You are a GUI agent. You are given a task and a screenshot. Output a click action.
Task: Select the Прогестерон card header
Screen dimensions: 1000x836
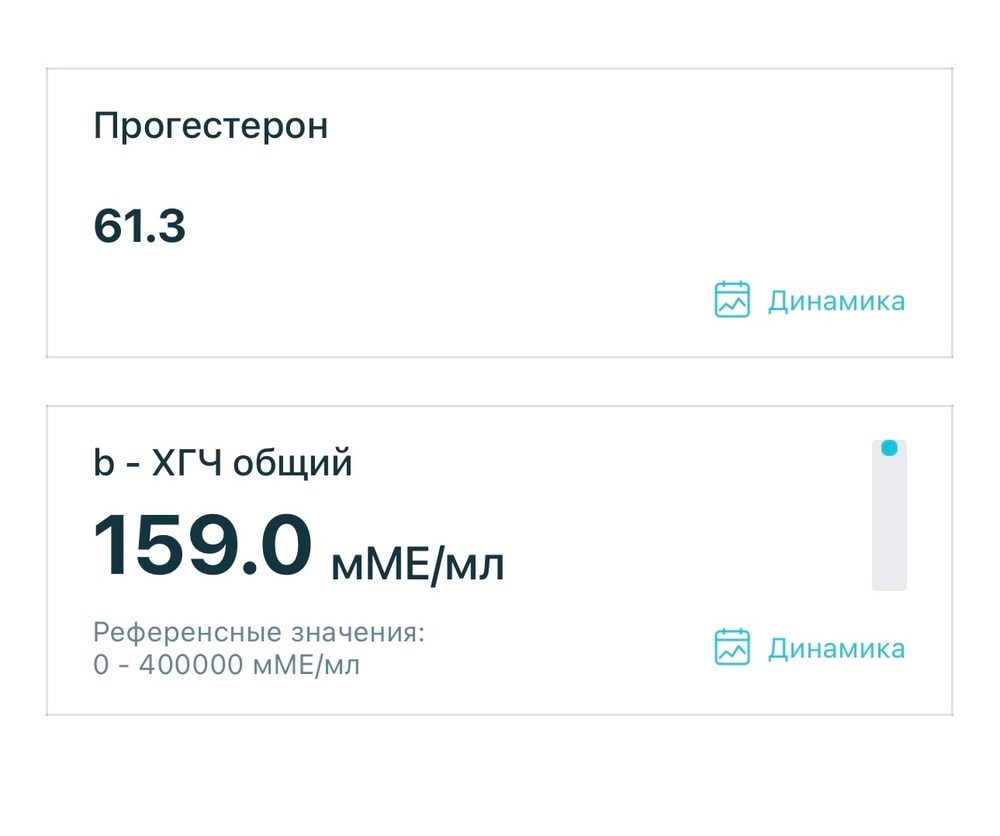(210, 125)
